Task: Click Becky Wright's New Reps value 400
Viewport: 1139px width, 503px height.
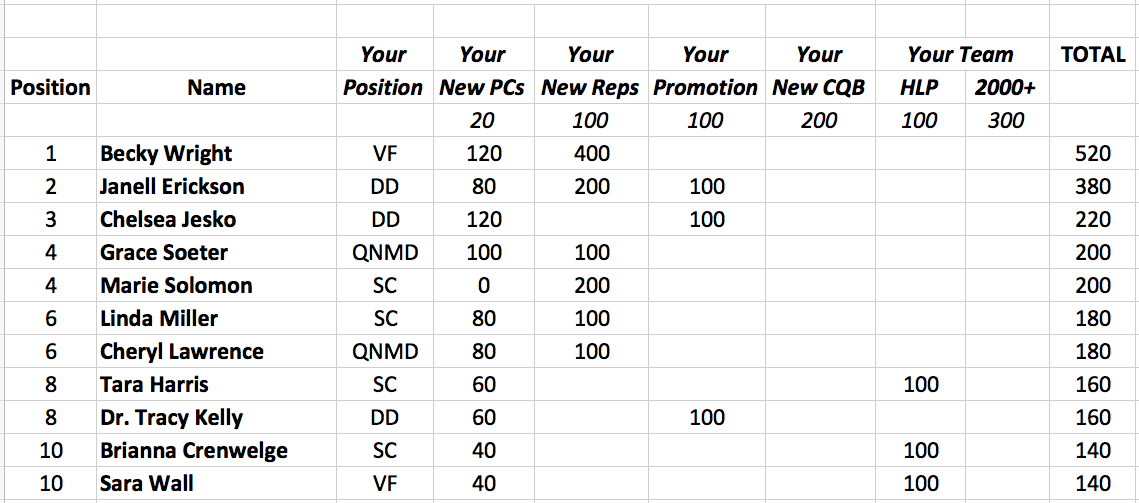Action: click(x=590, y=154)
